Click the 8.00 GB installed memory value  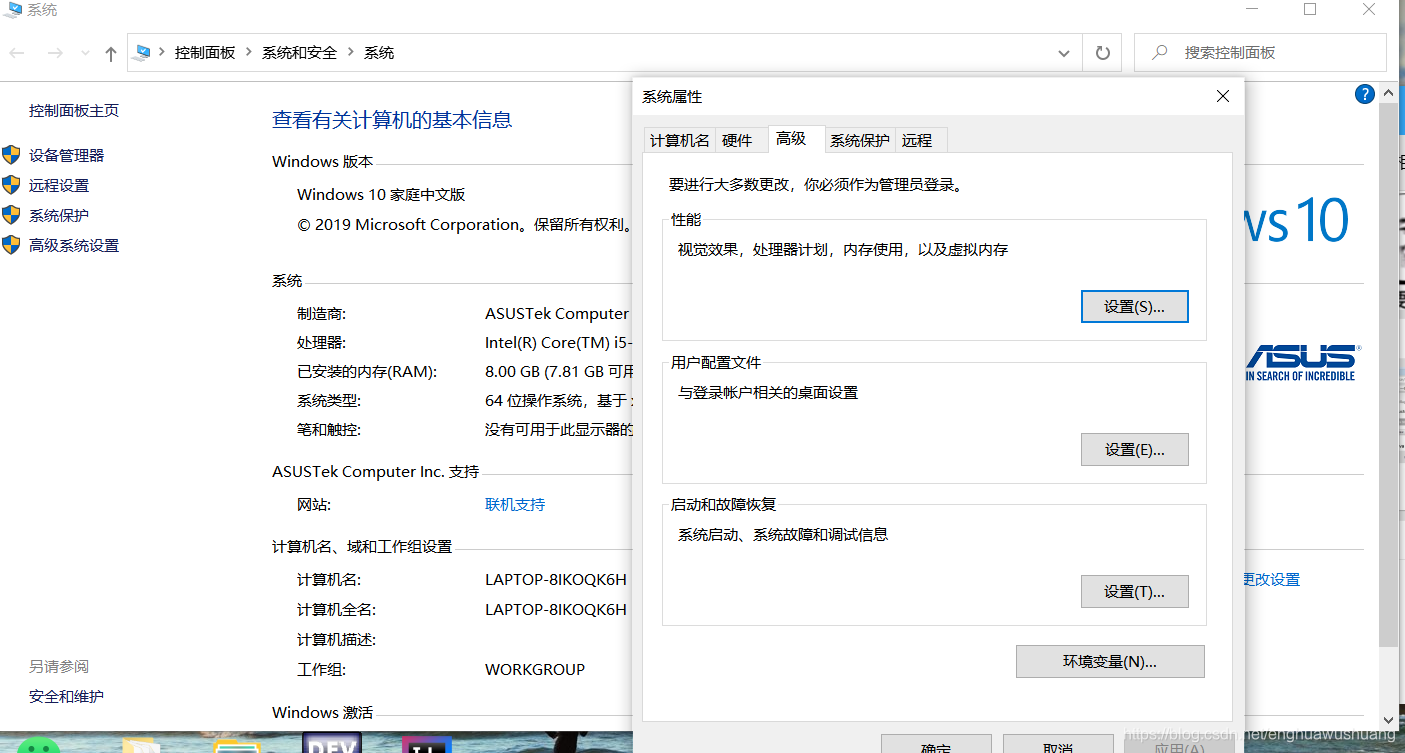(x=560, y=371)
